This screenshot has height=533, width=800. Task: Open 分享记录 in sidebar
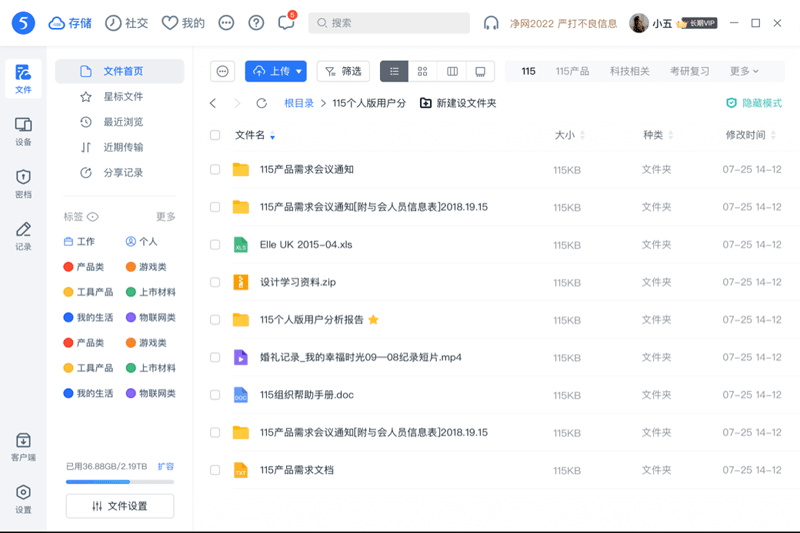[119, 173]
